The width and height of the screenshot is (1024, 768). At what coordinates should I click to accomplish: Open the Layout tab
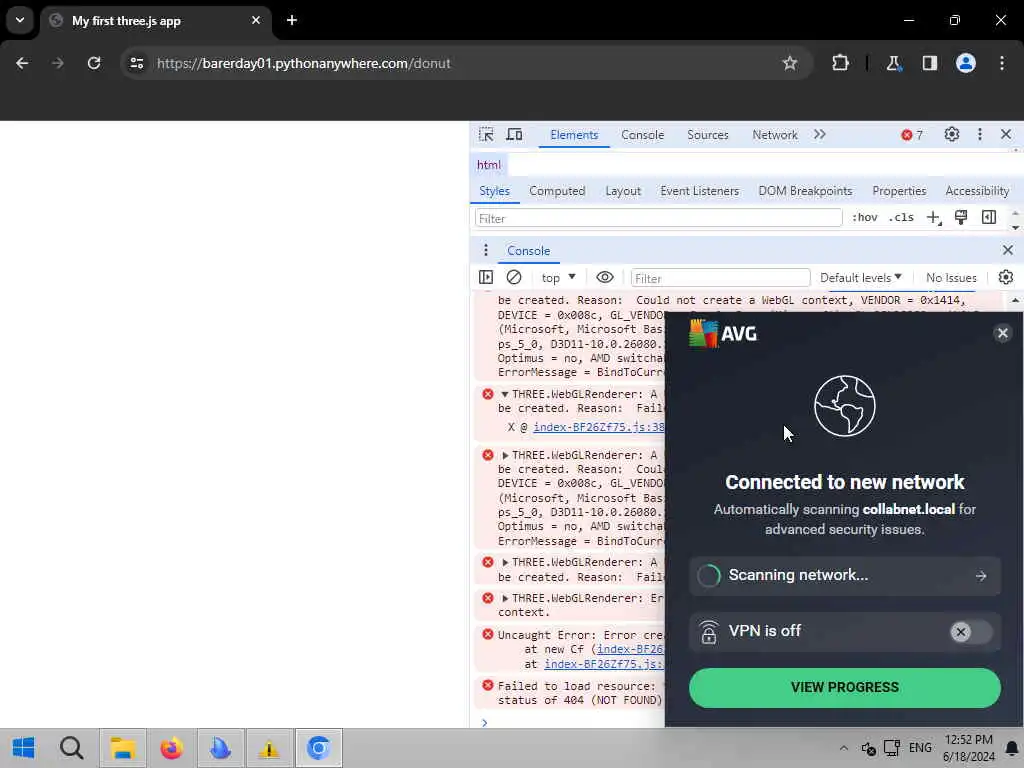(x=623, y=191)
